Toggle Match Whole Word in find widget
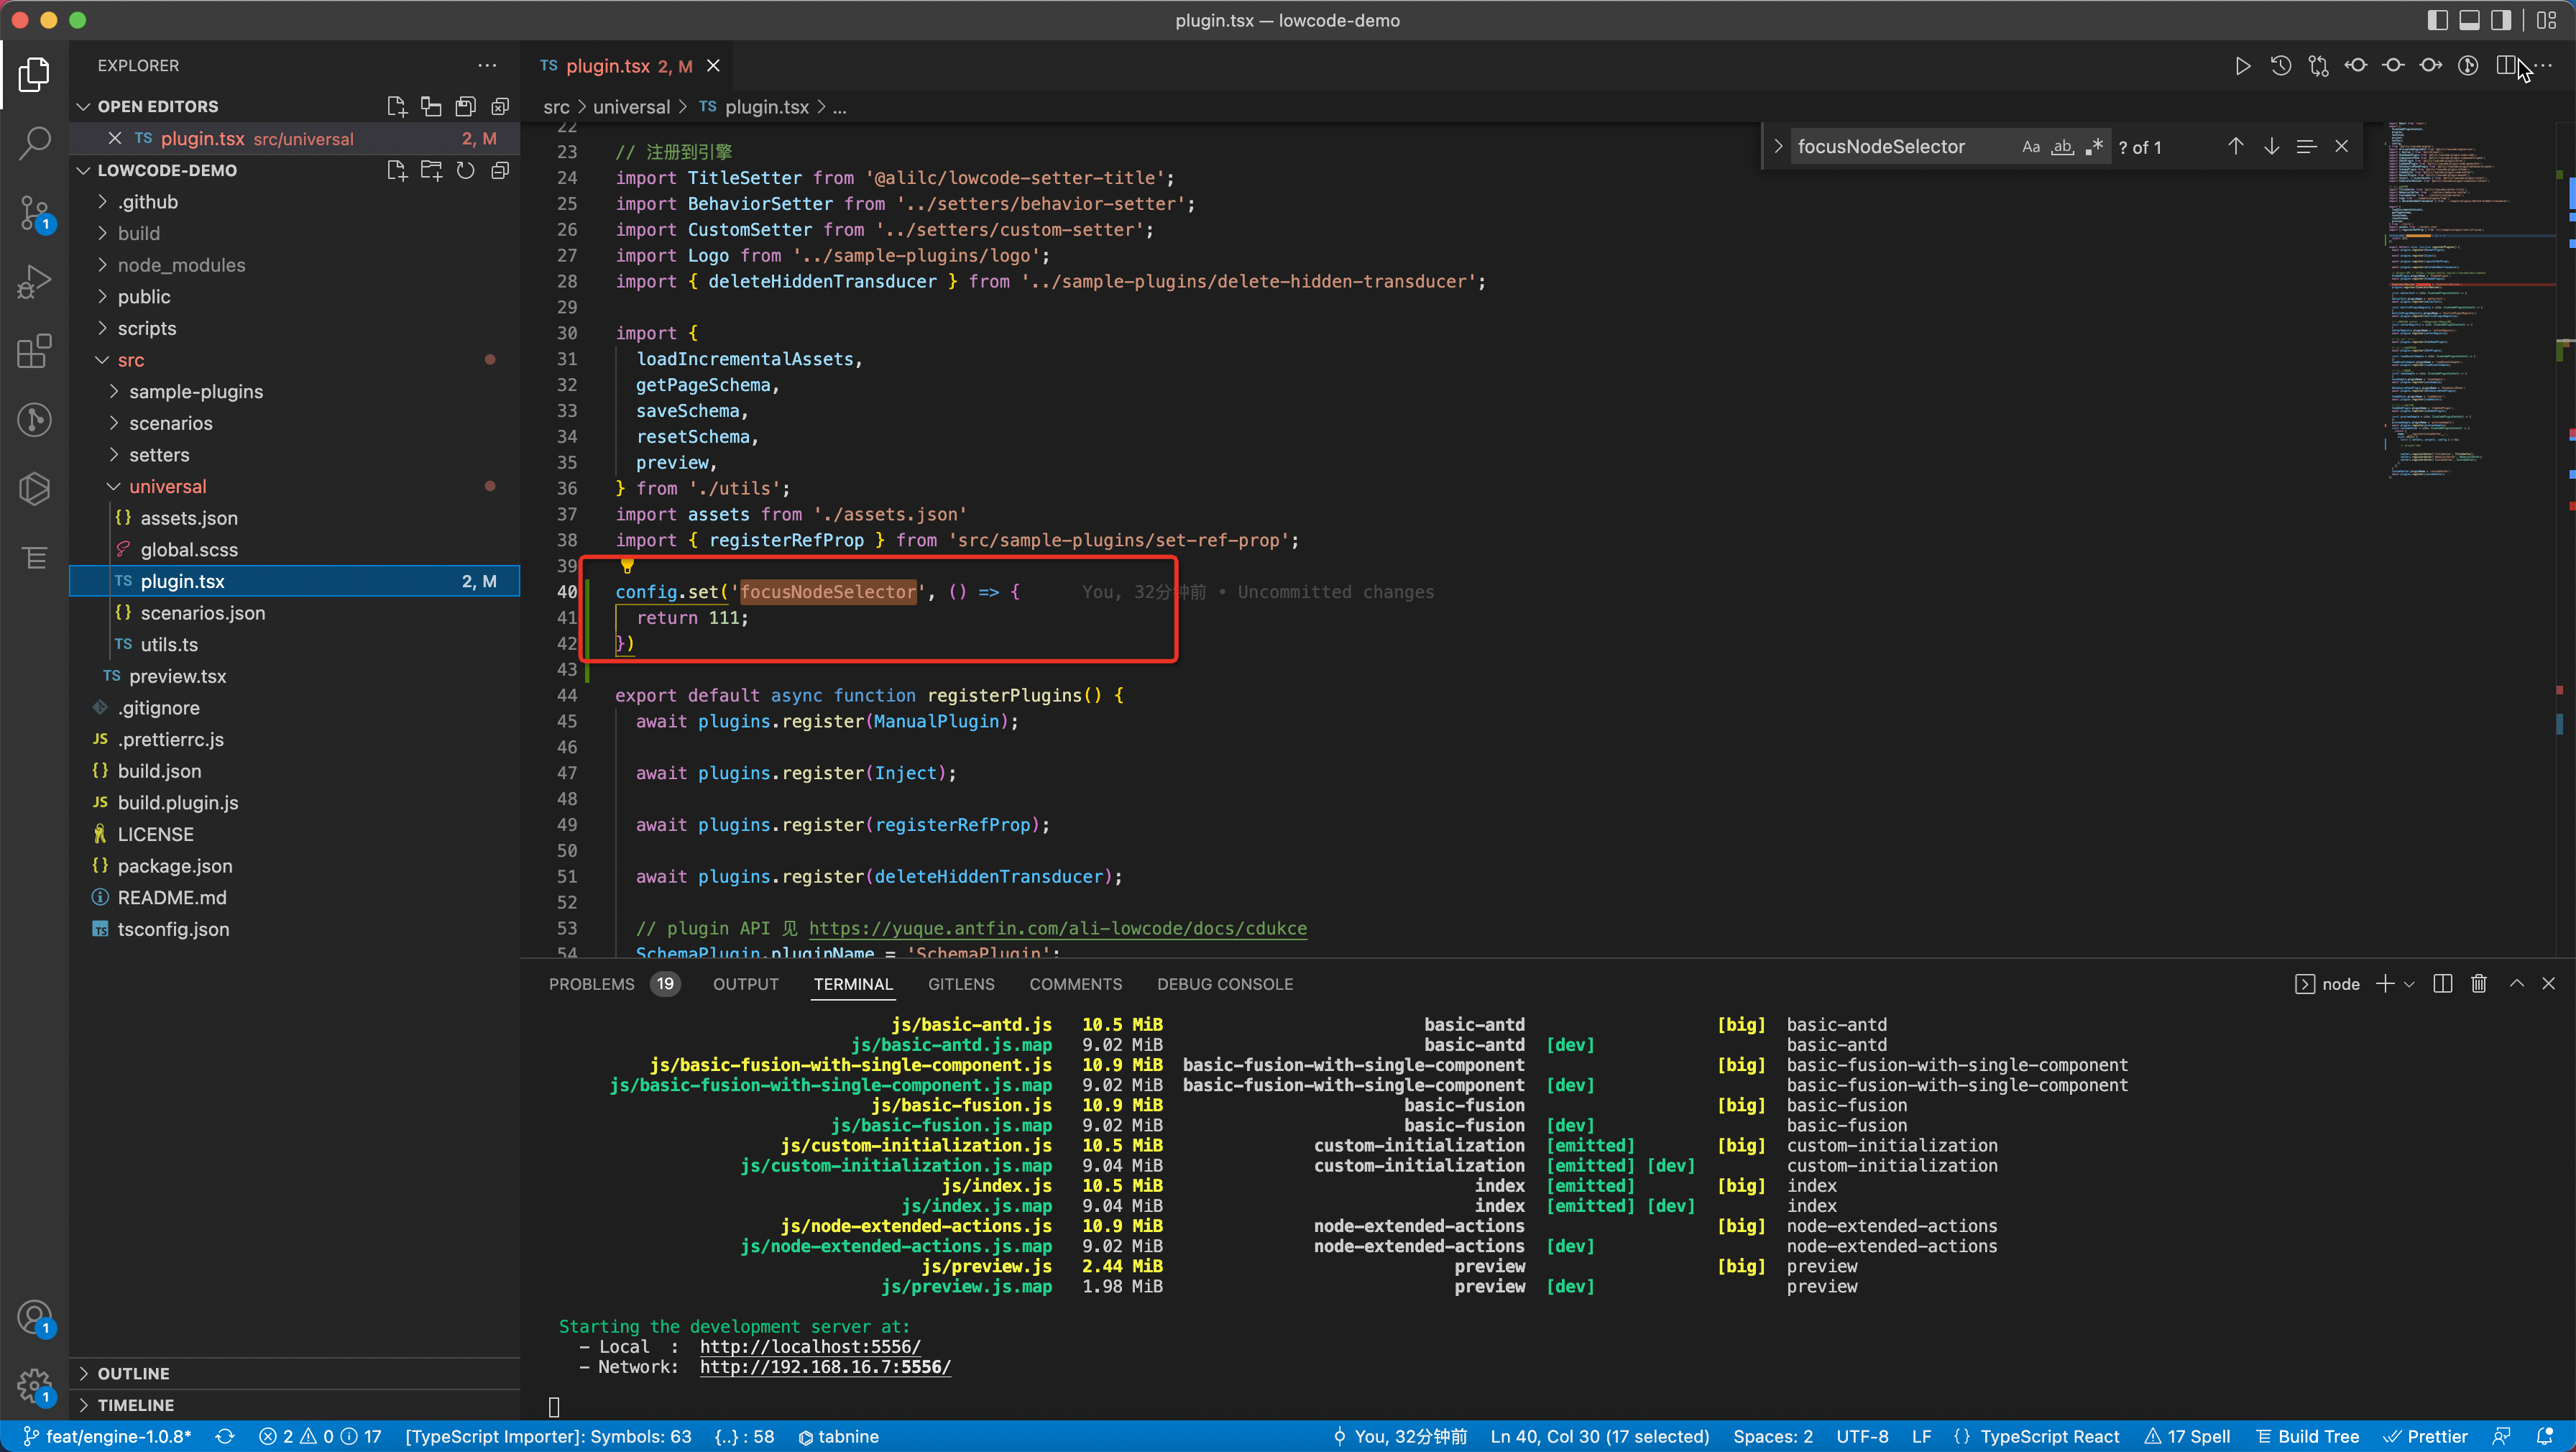The width and height of the screenshot is (2576, 1452). (x=2063, y=147)
